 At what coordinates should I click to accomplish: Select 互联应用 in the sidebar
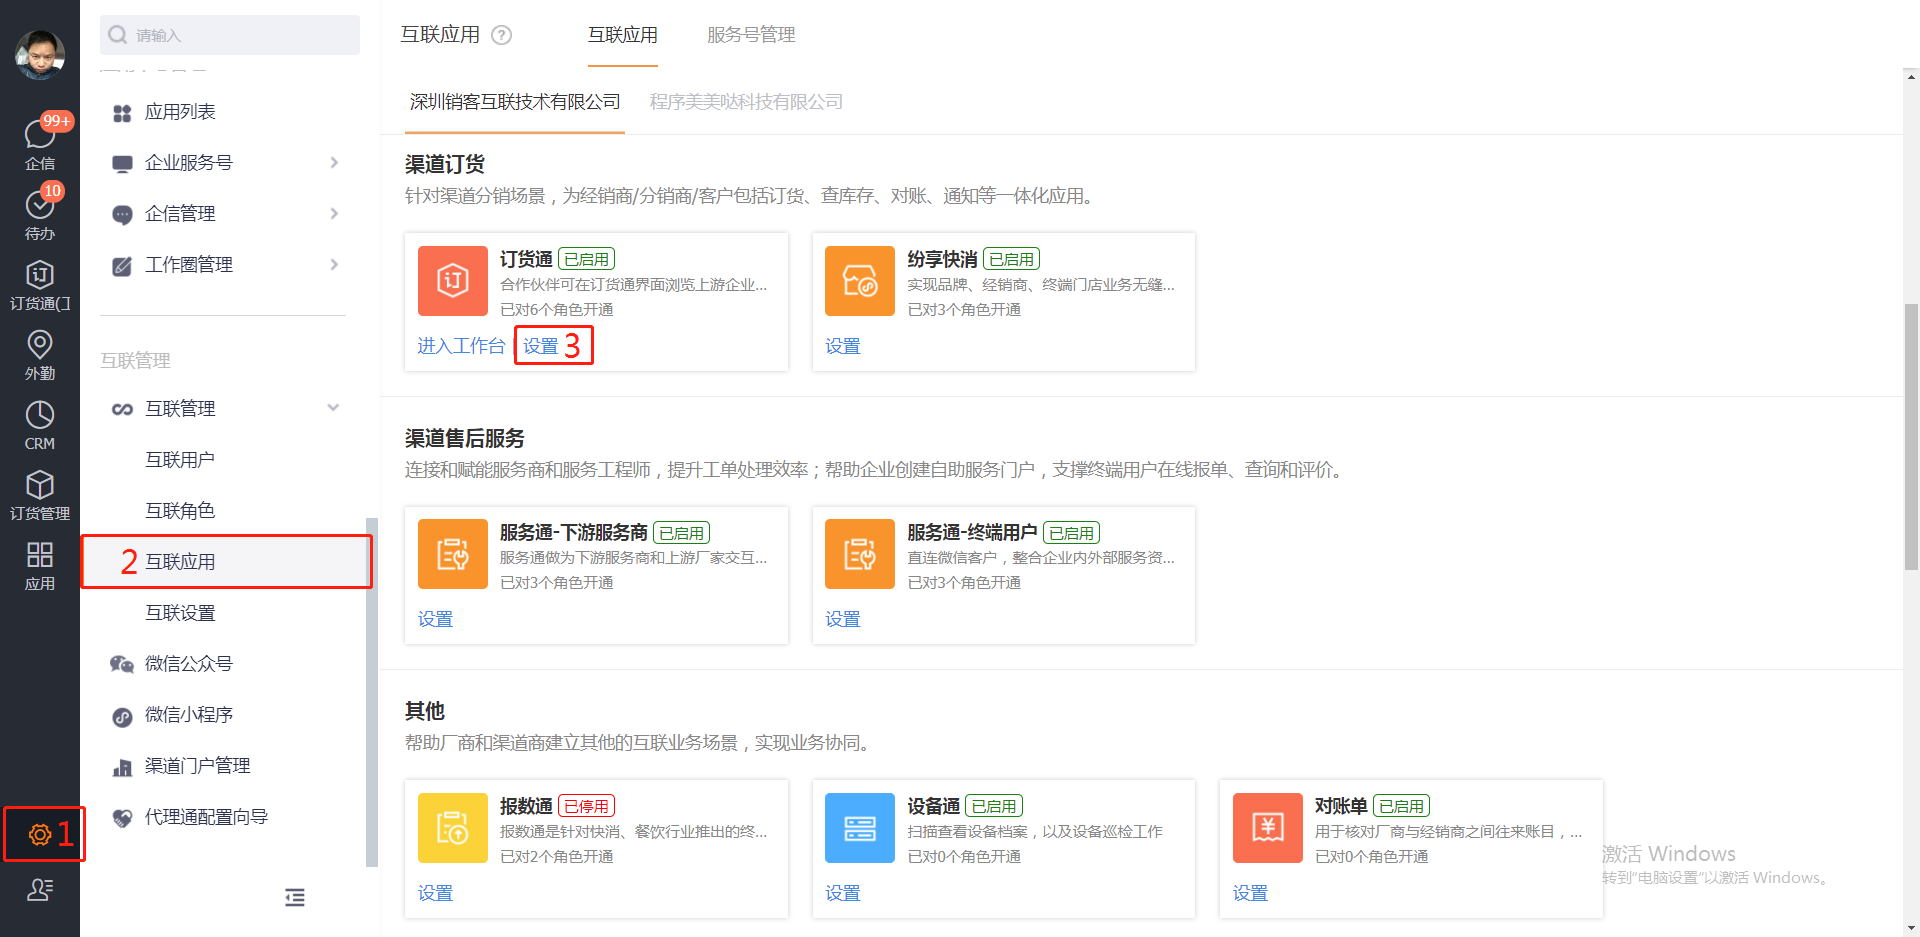pos(180,561)
